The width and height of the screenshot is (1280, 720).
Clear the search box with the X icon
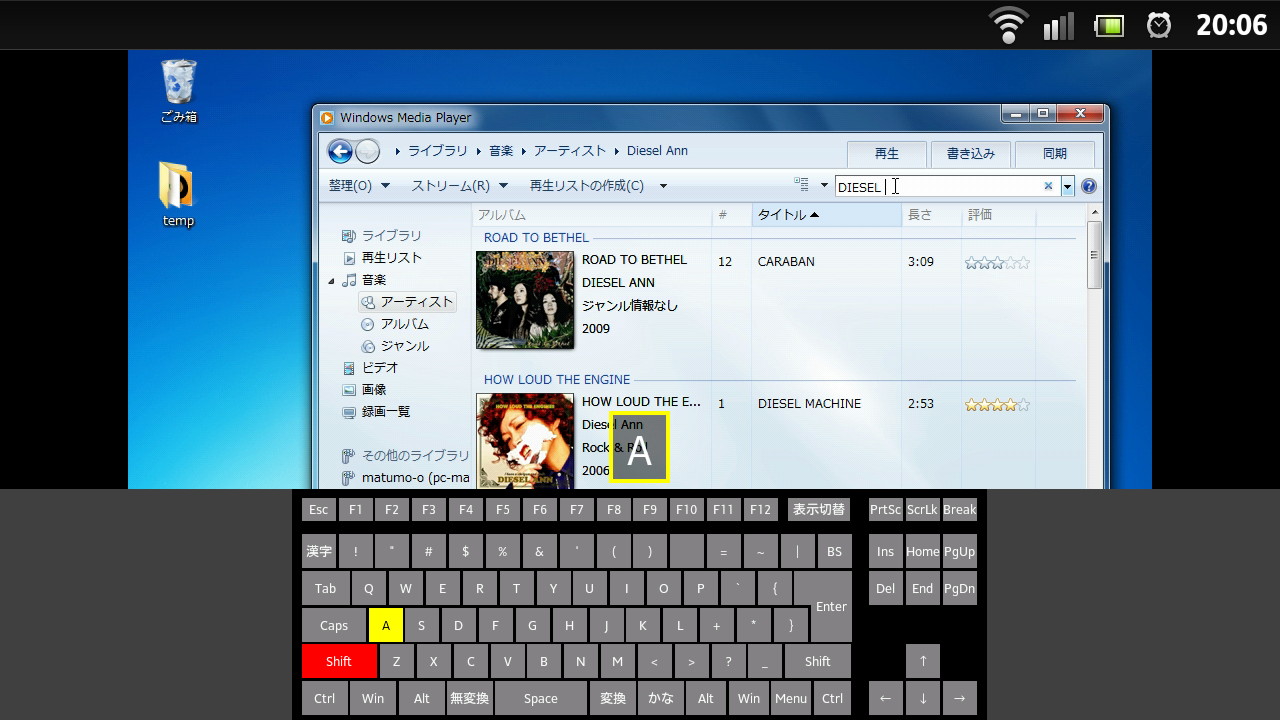pos(1047,186)
